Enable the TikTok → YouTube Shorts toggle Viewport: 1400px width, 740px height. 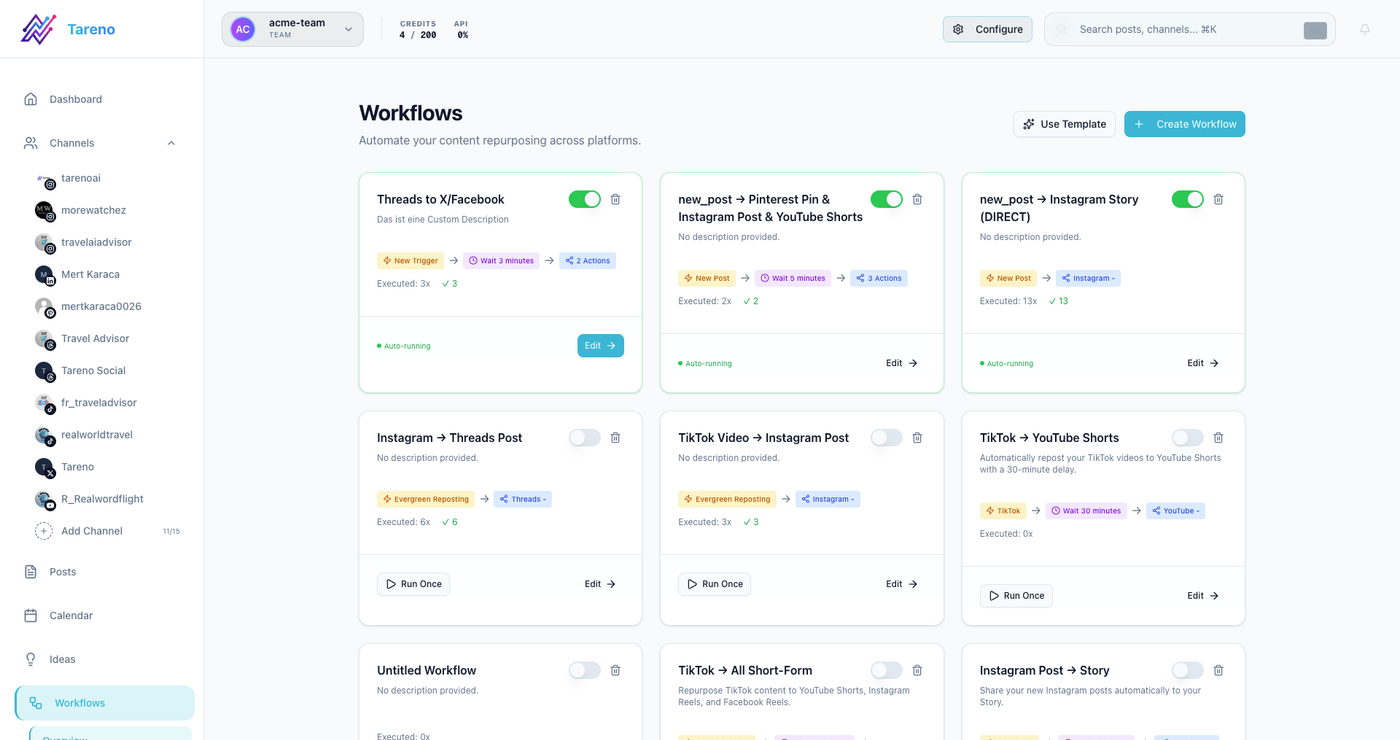click(x=1187, y=437)
